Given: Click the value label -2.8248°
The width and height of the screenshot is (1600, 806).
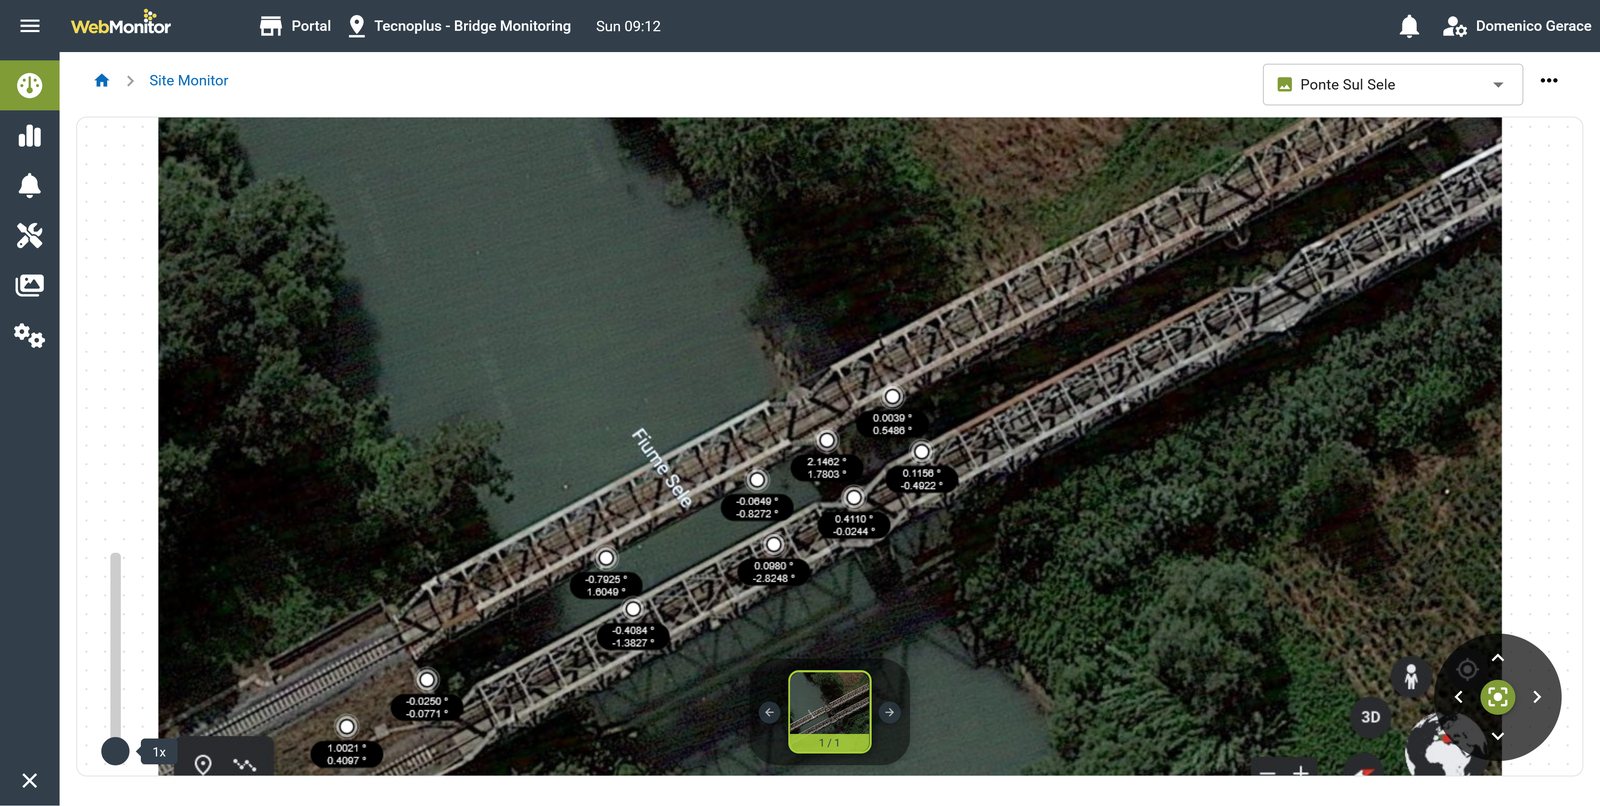Looking at the screenshot, I should tap(773, 579).
